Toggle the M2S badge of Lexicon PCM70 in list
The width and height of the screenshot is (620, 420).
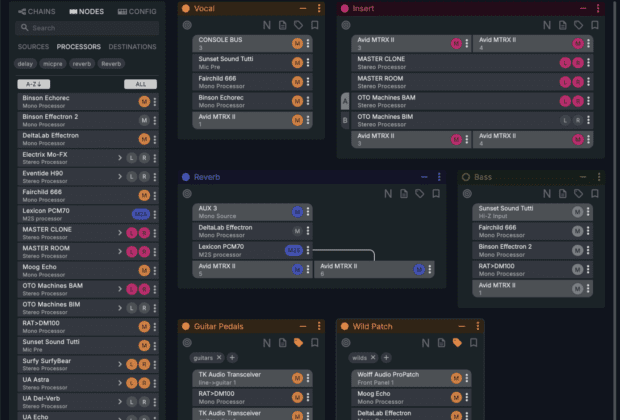click(x=141, y=214)
